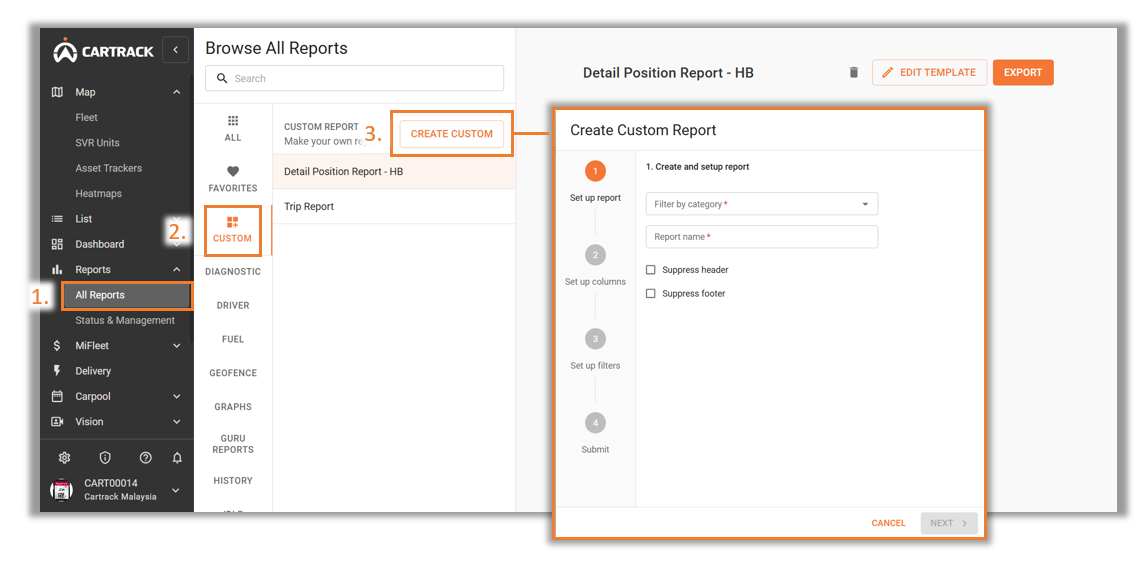Open settings gear at sidebar bottom
This screenshot has width=1142, height=562.
point(64,458)
